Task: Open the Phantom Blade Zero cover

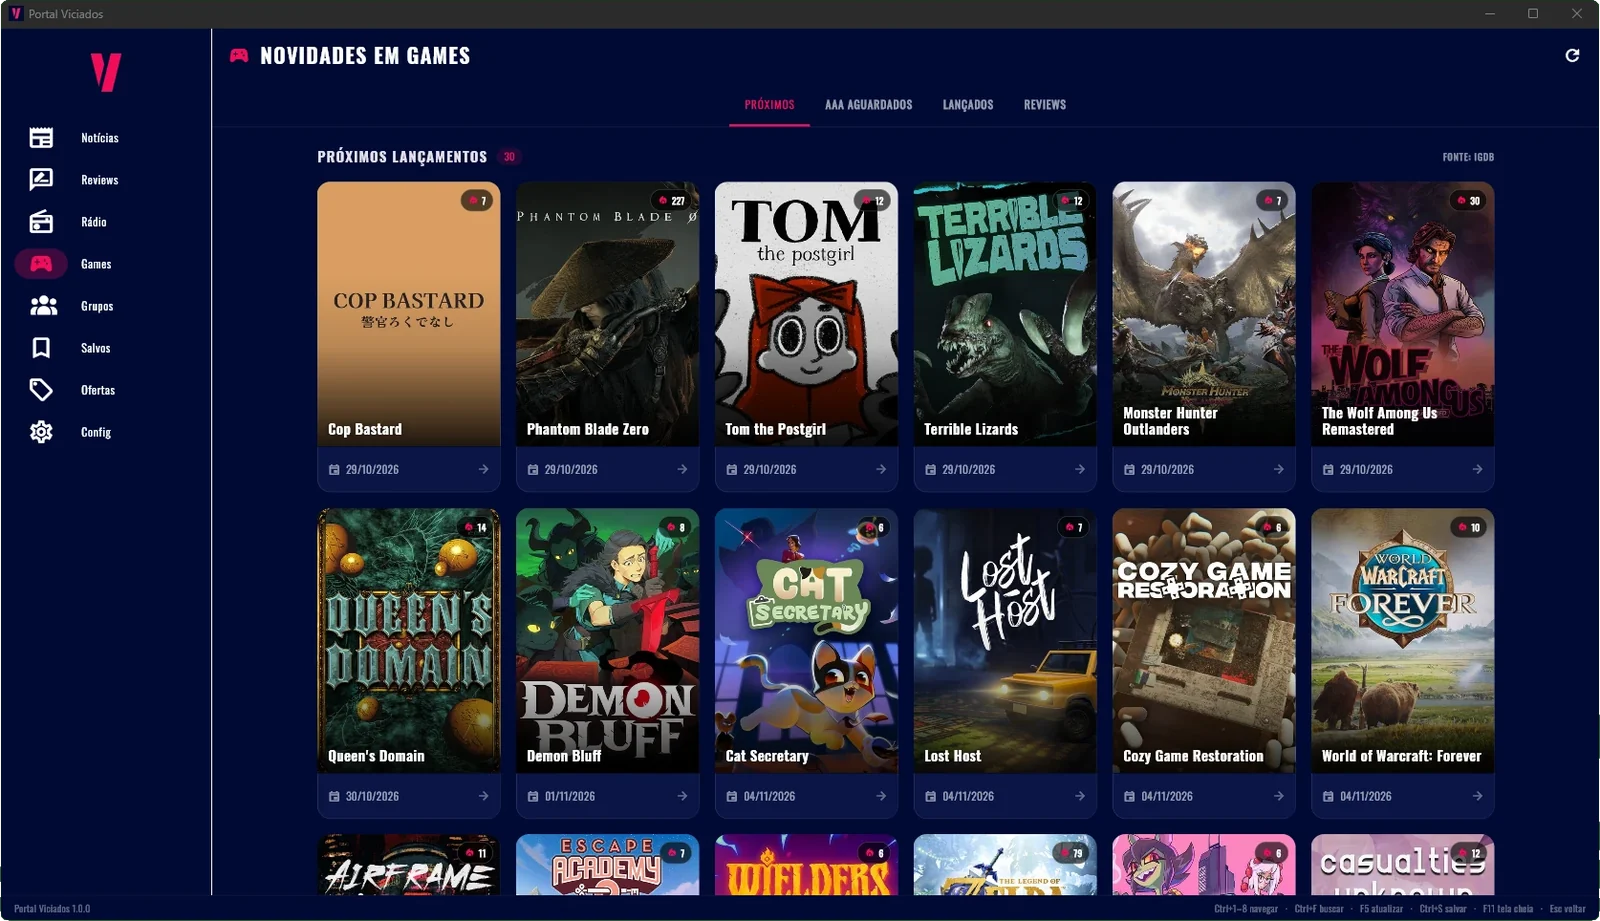Action: [x=607, y=314]
